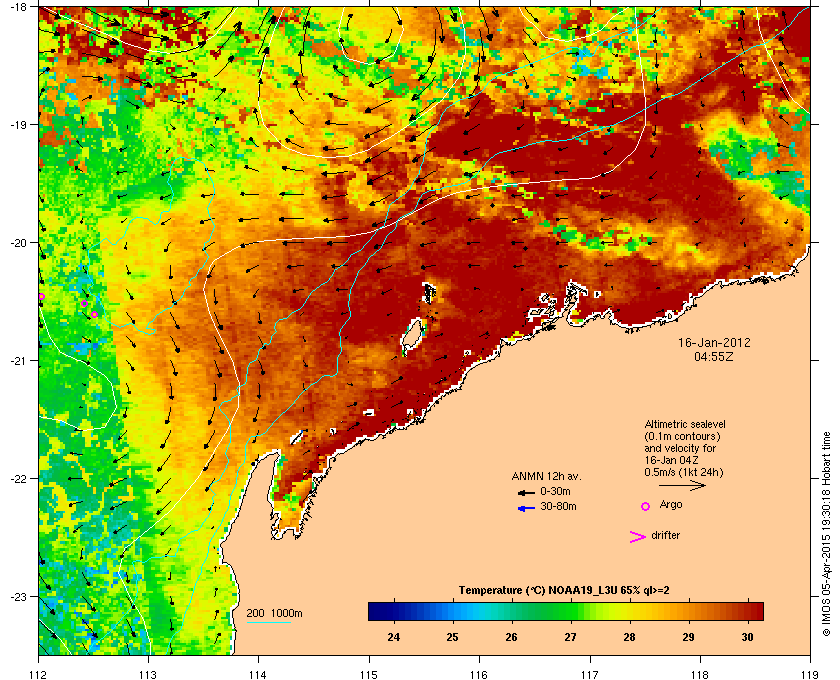Click the colorbar tick label 26
The height and width of the screenshot is (680, 840).
(x=511, y=637)
